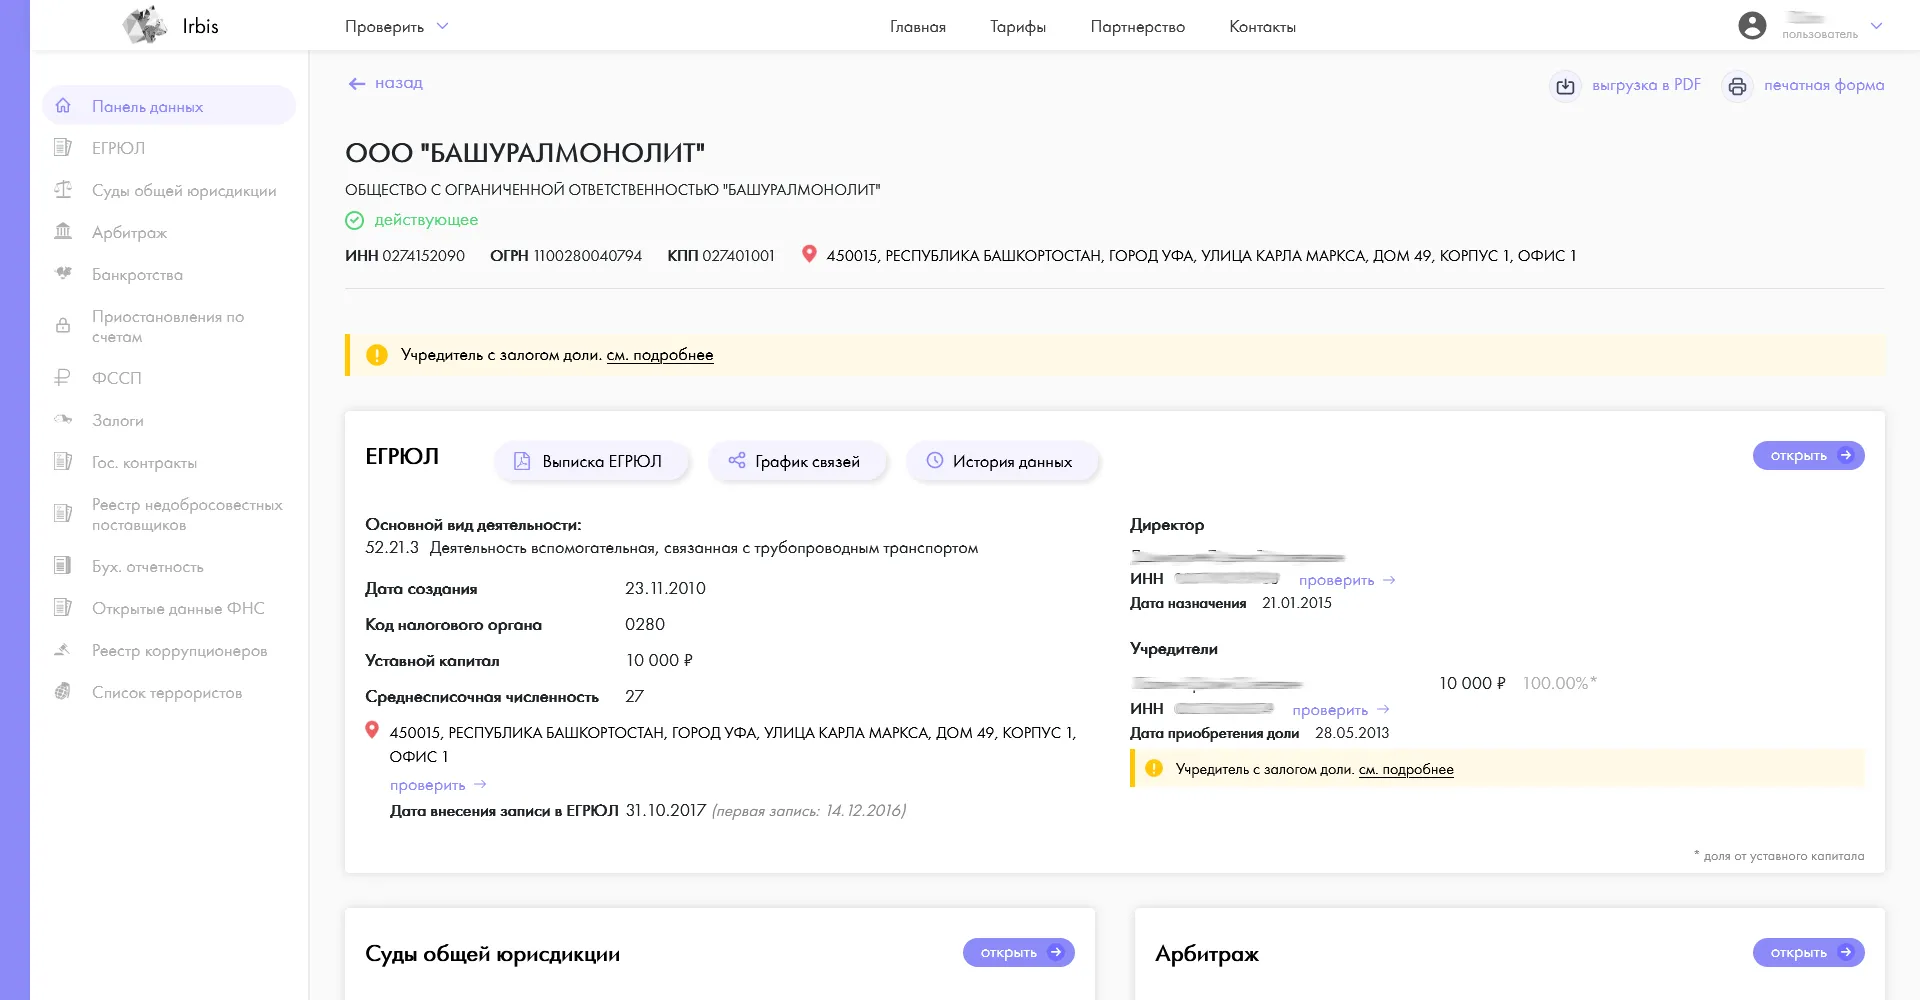Click проверить link under the ЕГРЮЛ address

437,785
